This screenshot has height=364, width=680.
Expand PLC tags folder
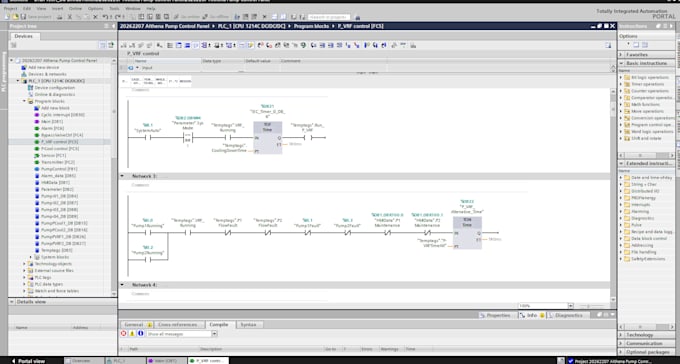[24, 277]
